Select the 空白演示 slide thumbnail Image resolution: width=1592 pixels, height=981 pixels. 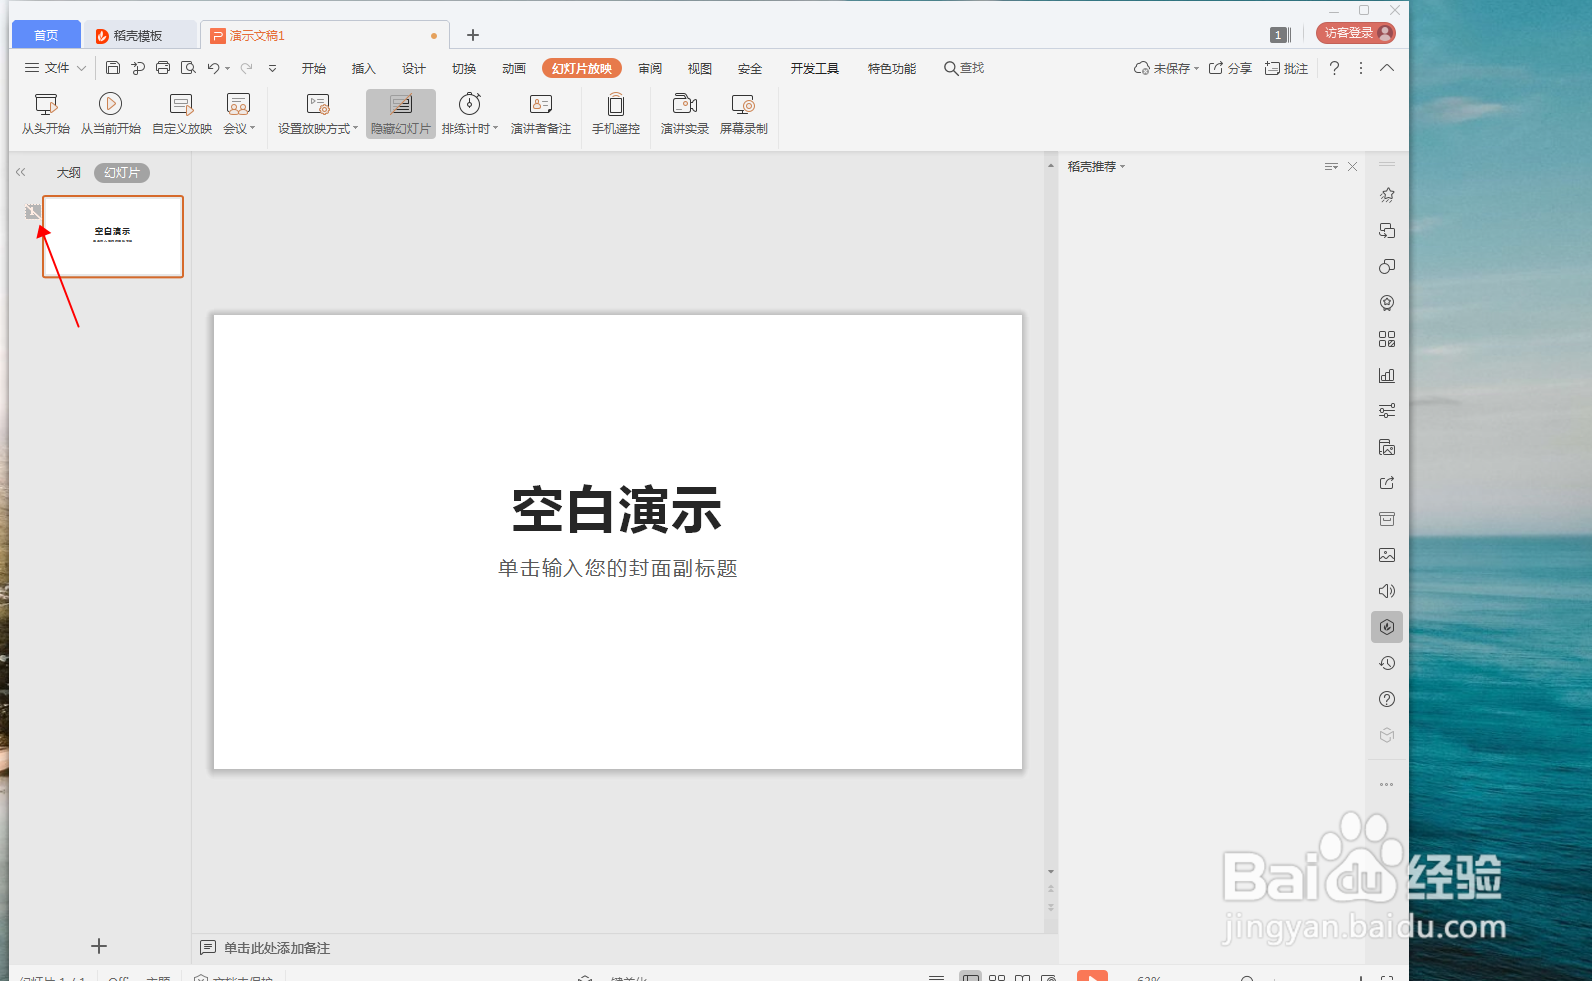coord(113,236)
